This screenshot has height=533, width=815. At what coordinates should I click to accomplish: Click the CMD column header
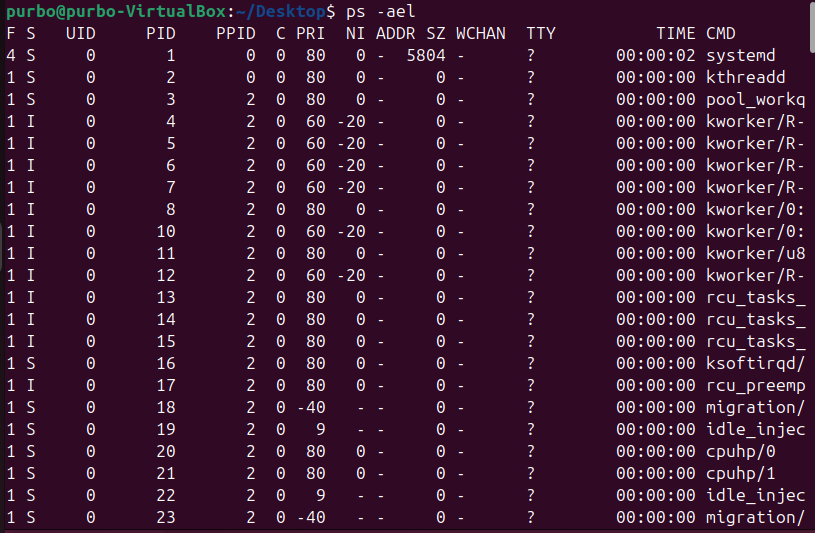click(720, 33)
